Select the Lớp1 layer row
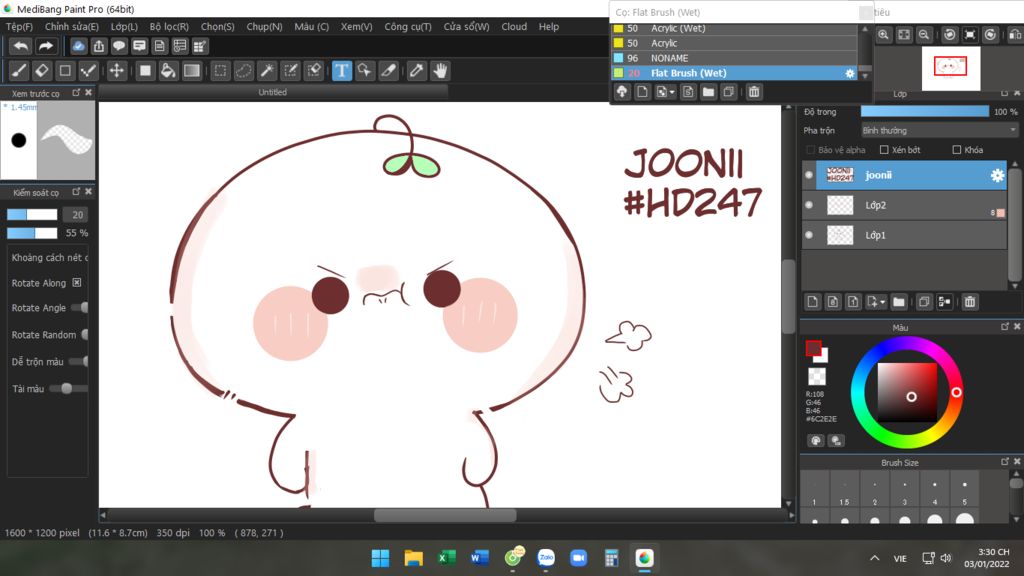 tap(904, 235)
